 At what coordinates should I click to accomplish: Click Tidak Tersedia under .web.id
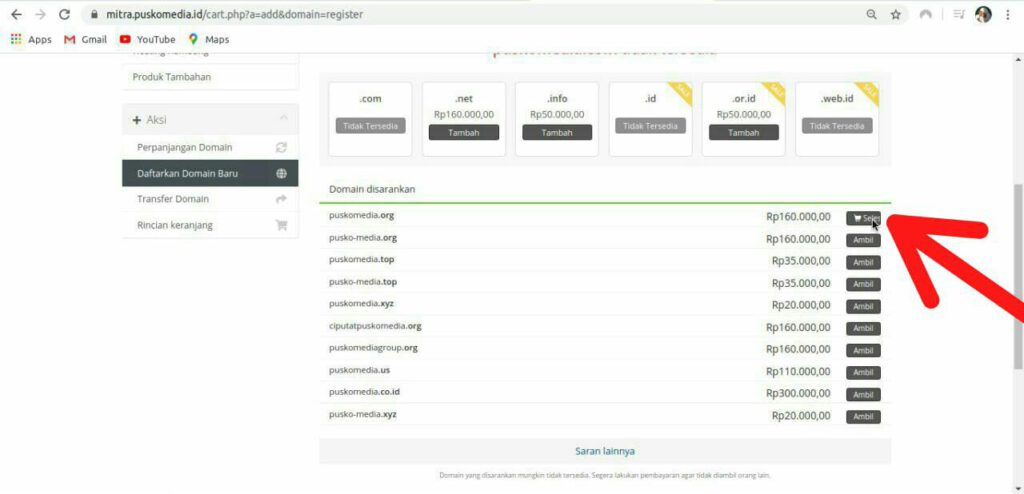pos(837,126)
